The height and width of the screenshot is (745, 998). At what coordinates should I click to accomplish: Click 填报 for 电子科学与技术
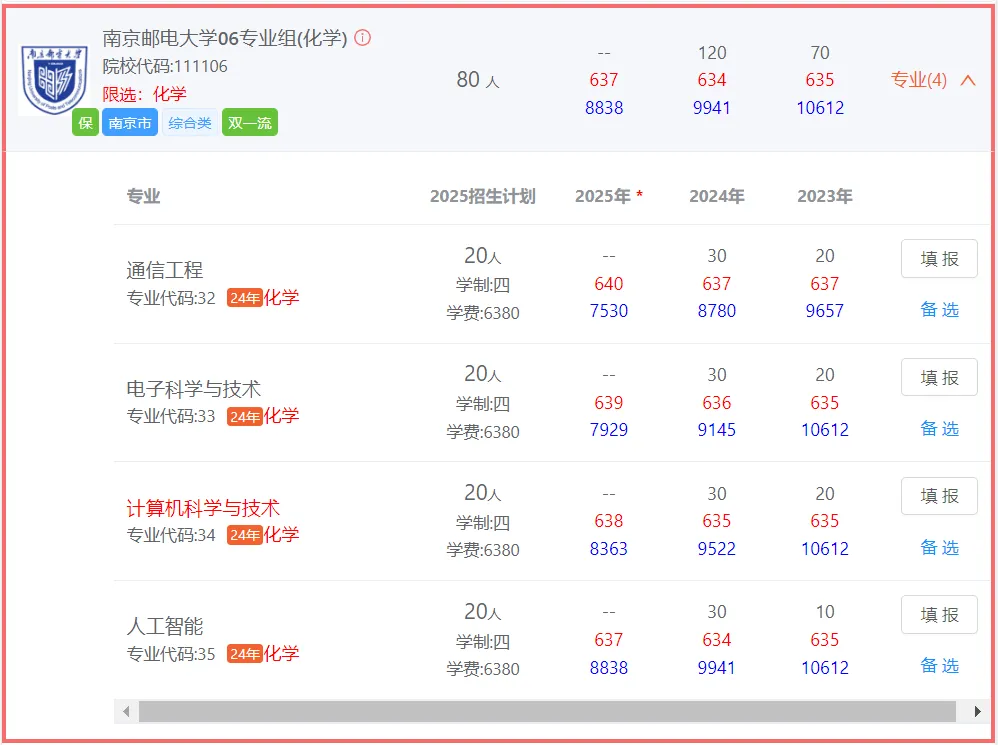coord(939,377)
